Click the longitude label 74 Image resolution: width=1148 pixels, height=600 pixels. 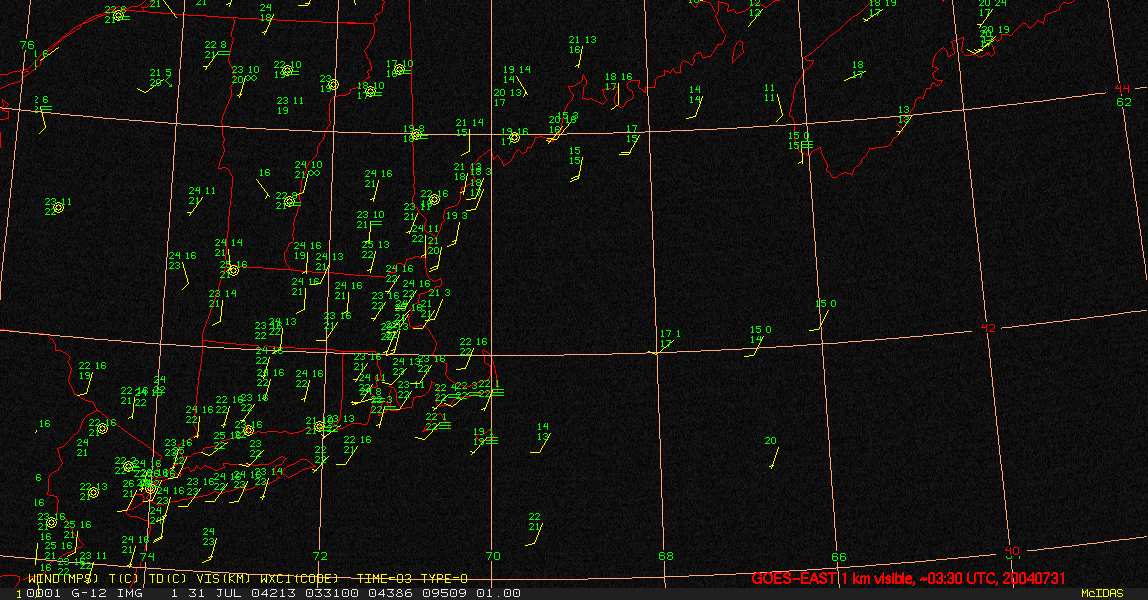coord(147,557)
